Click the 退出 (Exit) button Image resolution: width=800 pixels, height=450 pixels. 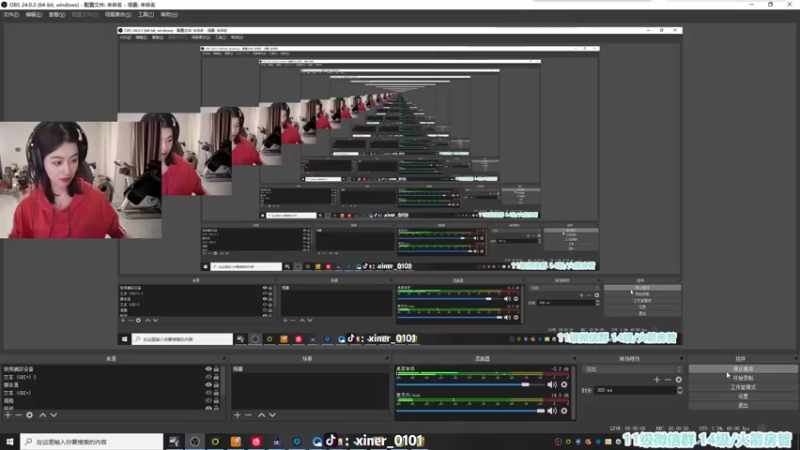[x=743, y=406]
